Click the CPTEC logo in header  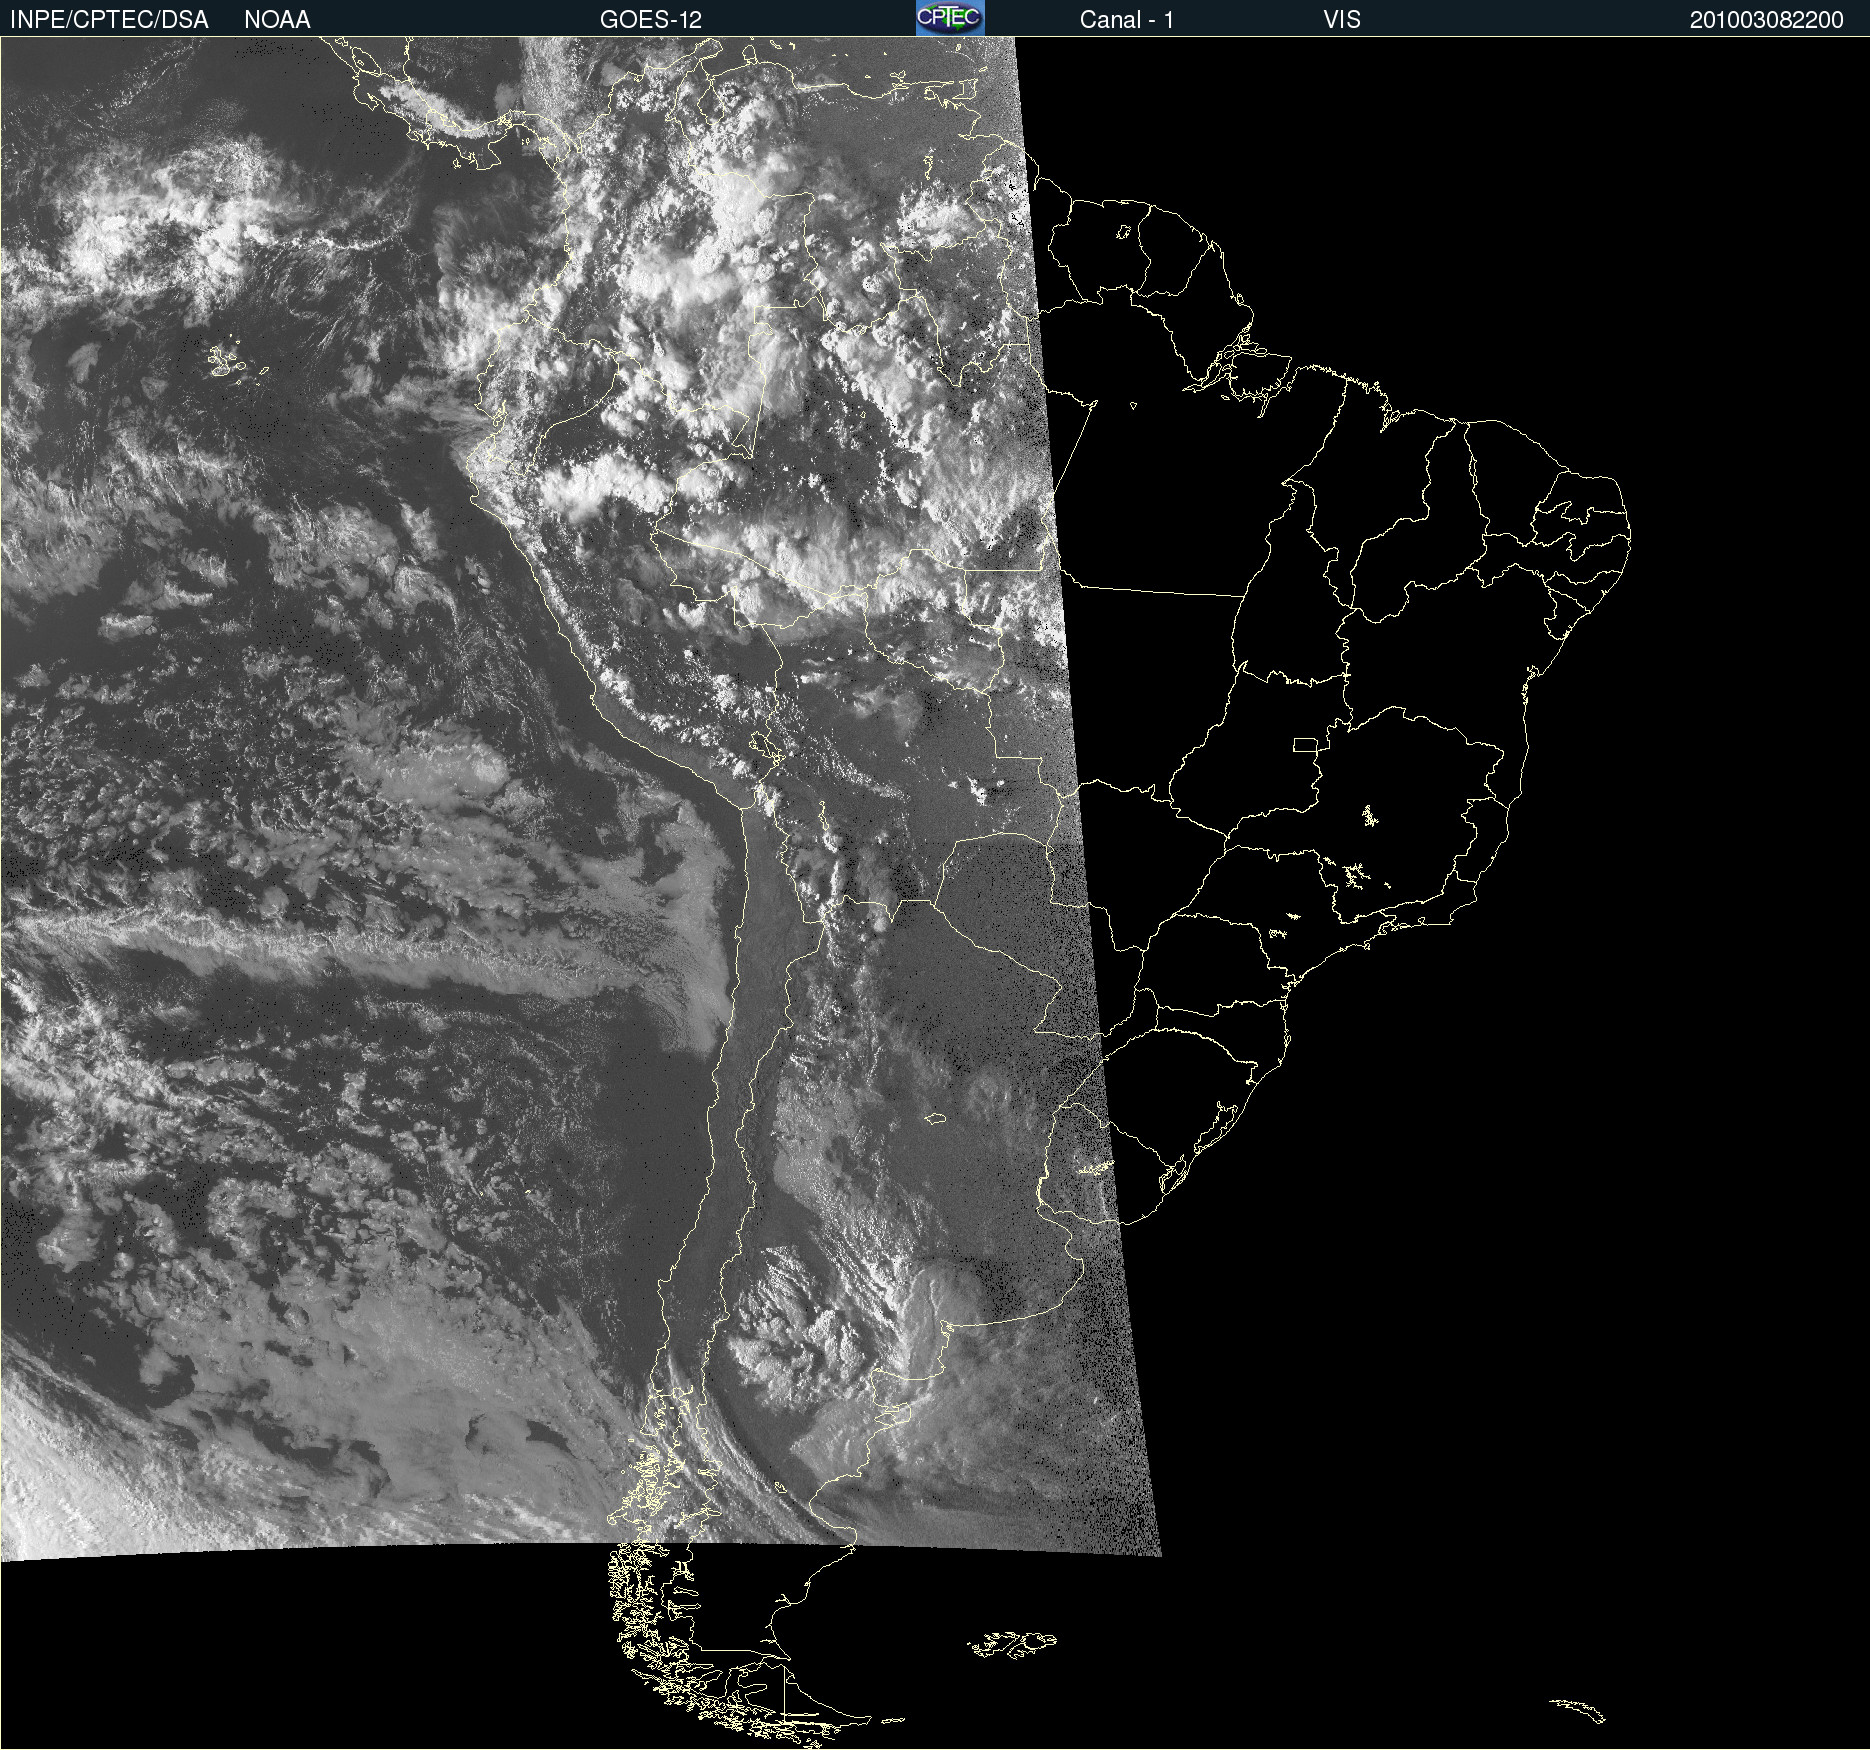(950, 18)
